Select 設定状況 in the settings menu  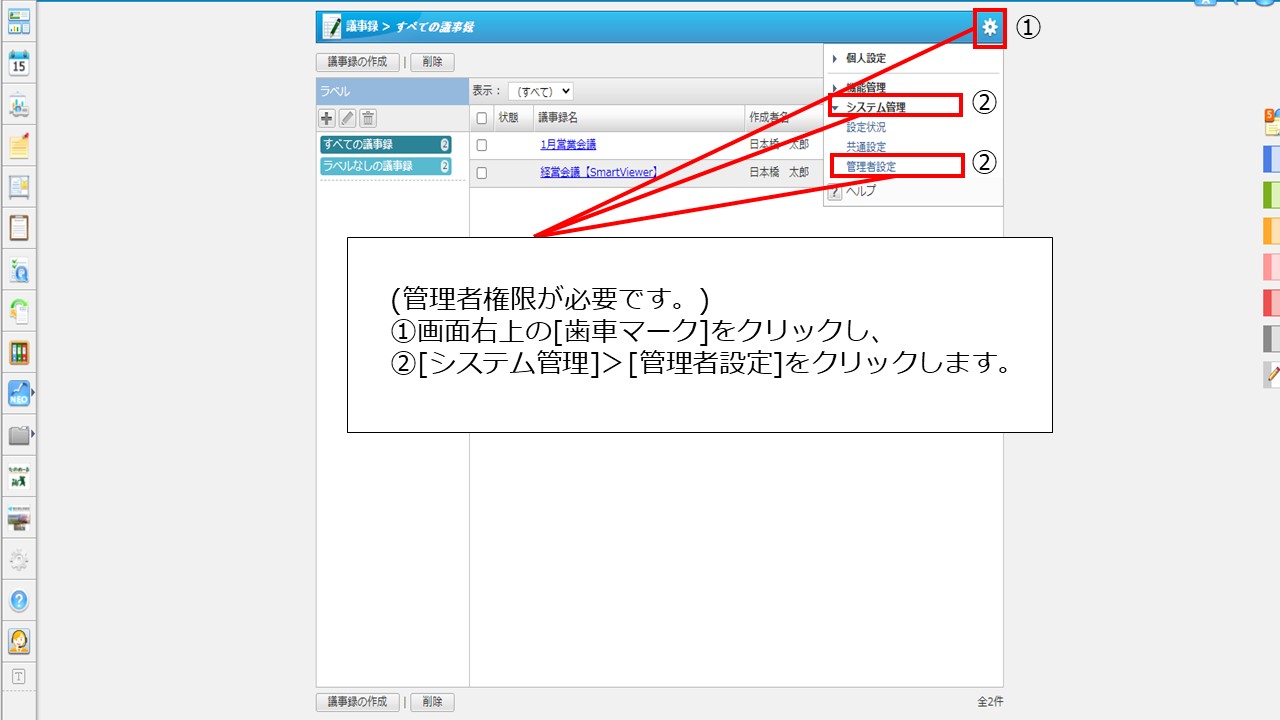click(866, 128)
